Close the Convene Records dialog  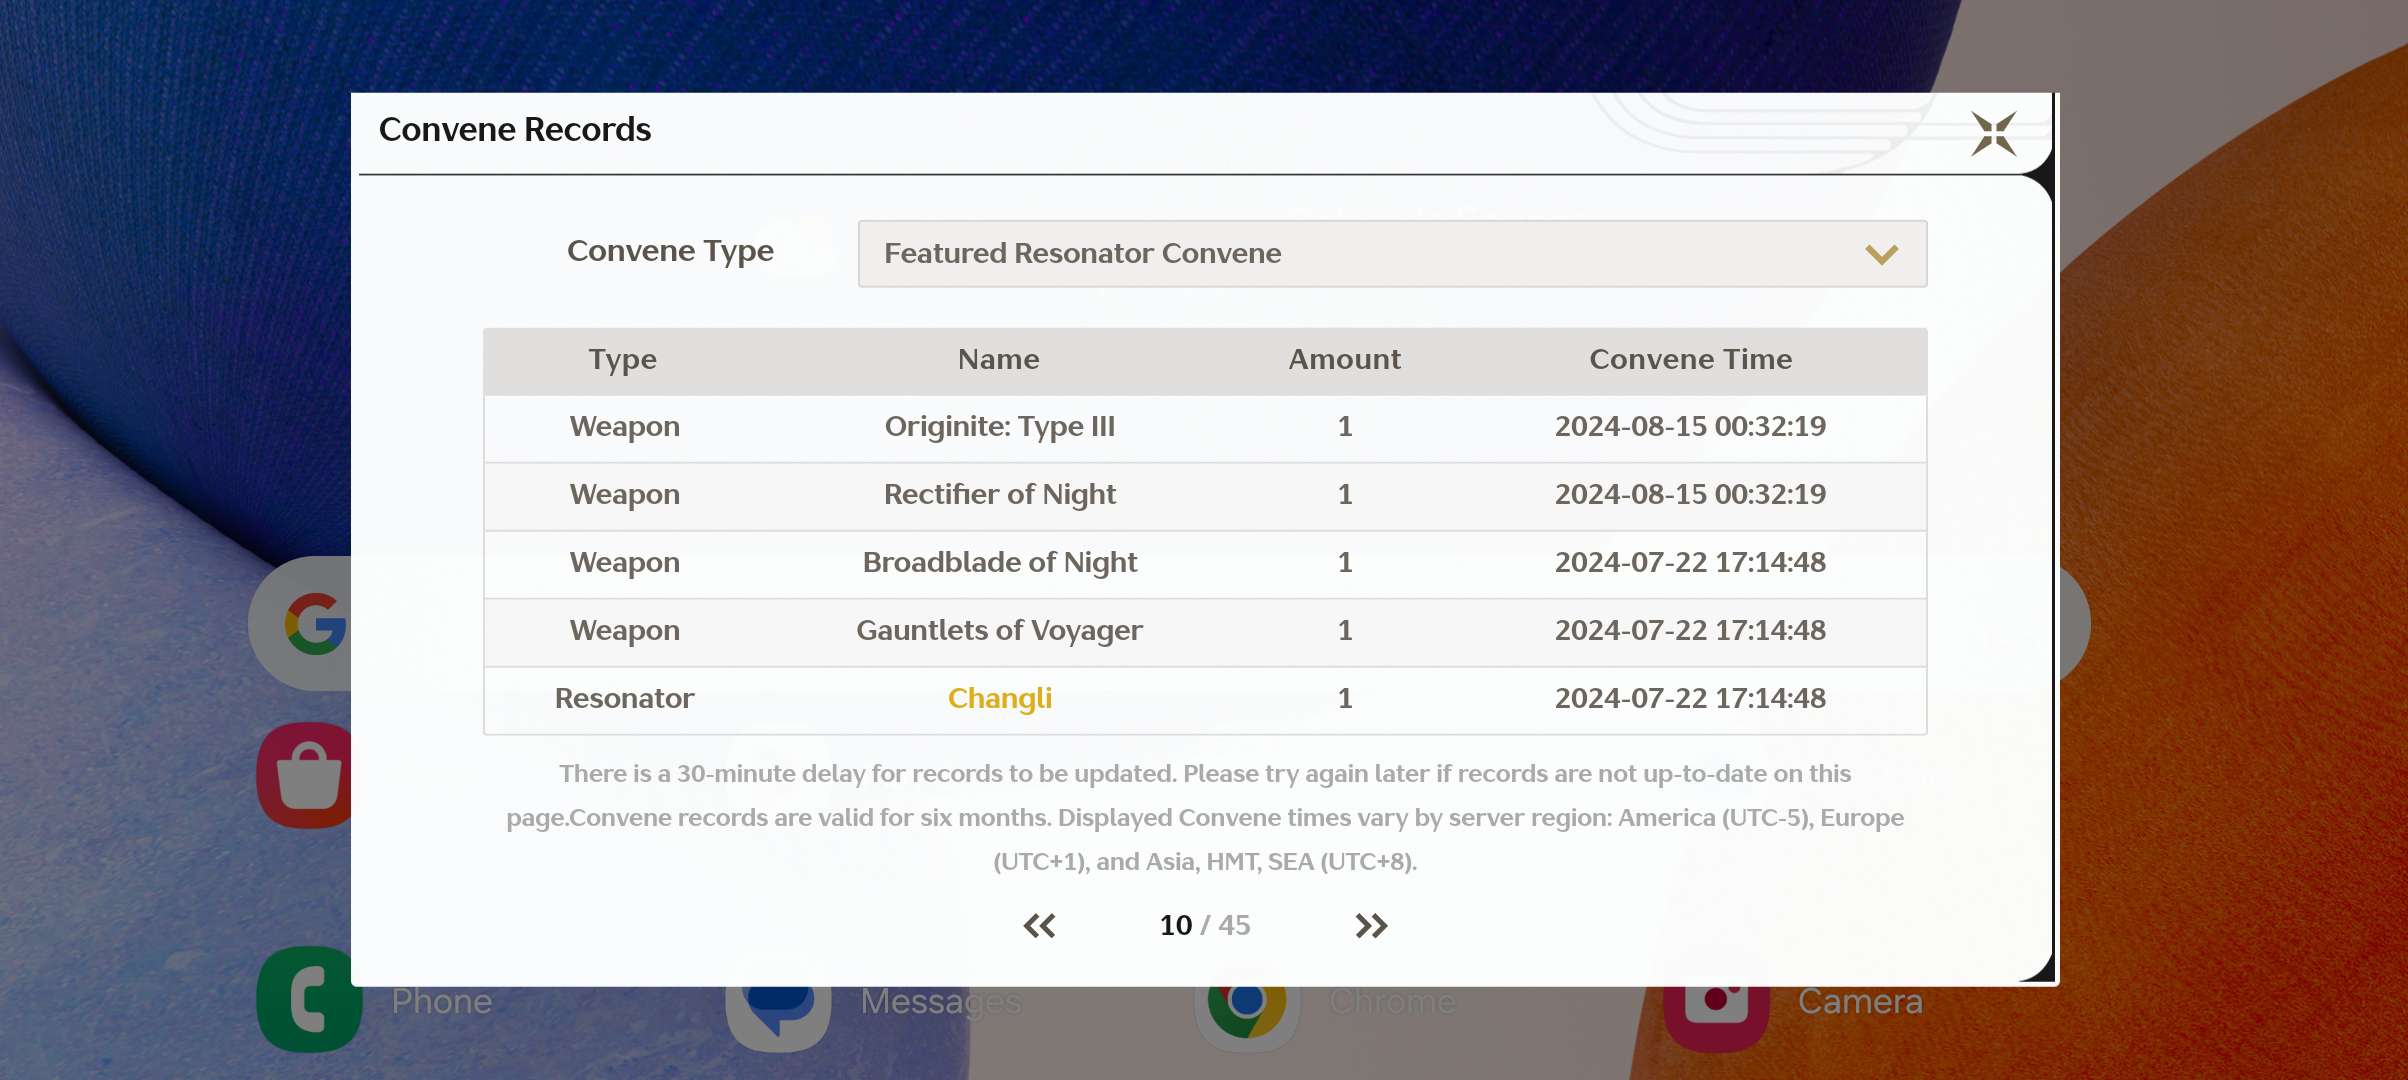click(1993, 134)
